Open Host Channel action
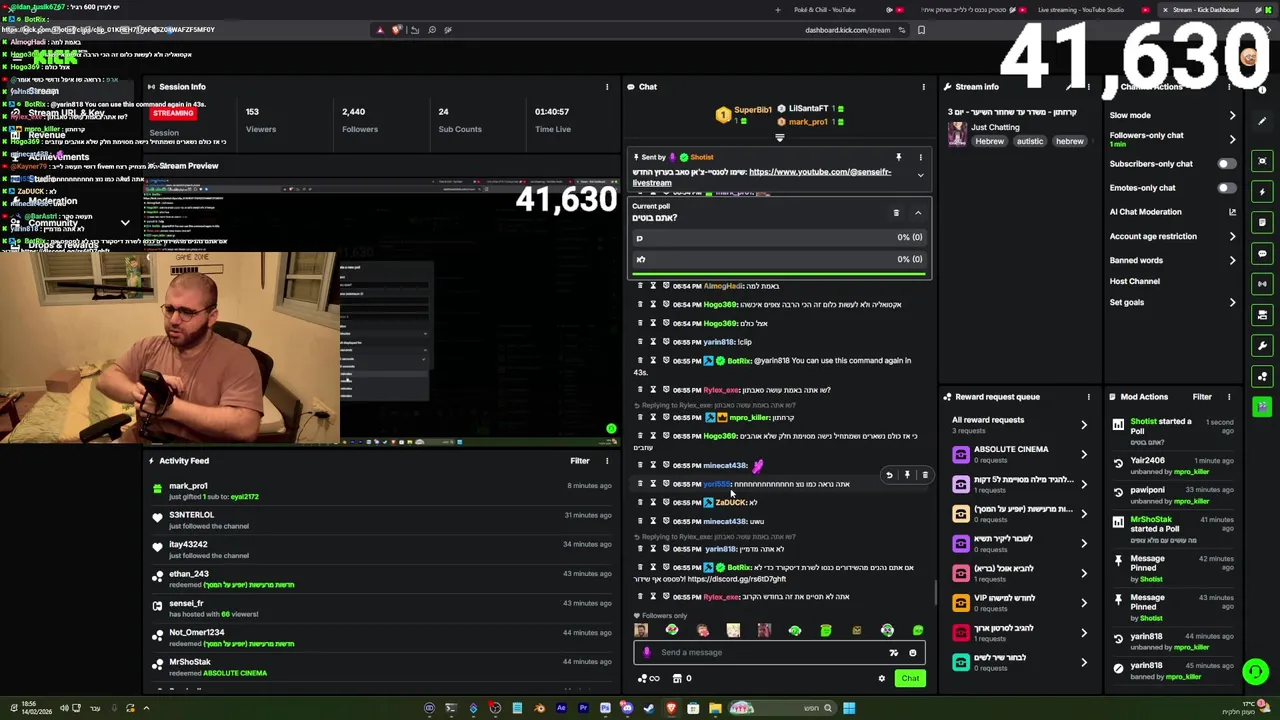 click(x=1134, y=281)
